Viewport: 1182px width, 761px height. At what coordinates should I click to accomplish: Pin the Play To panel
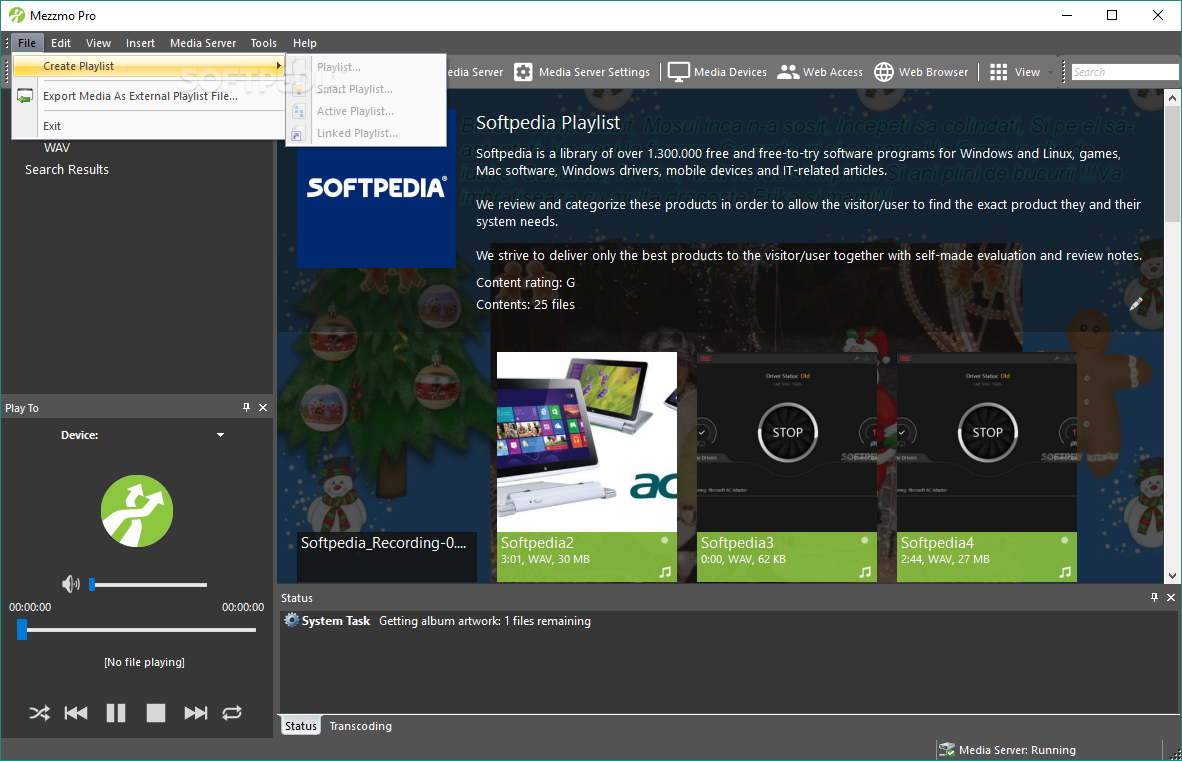pyautogui.click(x=246, y=408)
